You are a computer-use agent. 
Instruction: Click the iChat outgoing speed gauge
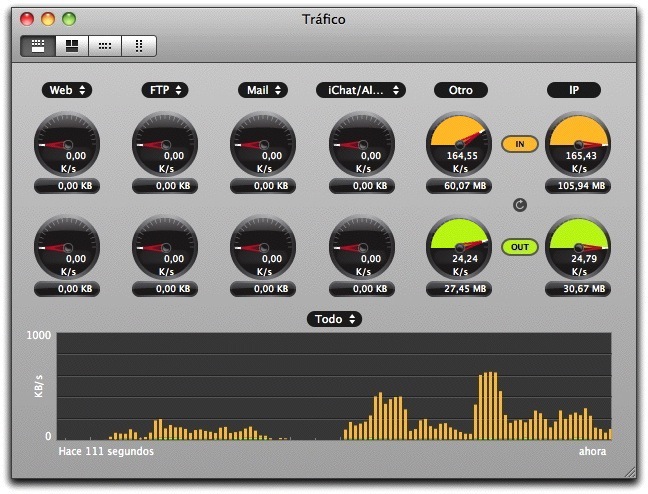point(362,247)
